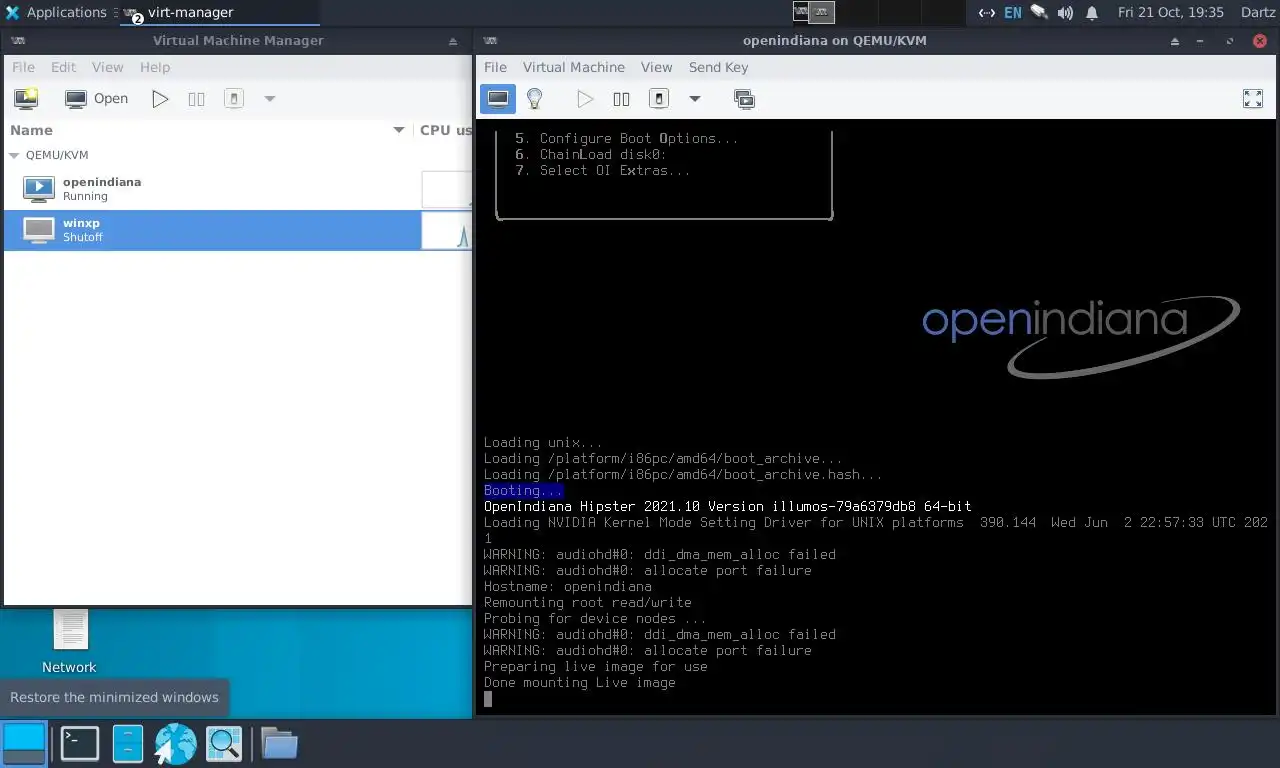Launch the web browser from the dock
This screenshot has height=768, width=1280.
click(x=175, y=743)
